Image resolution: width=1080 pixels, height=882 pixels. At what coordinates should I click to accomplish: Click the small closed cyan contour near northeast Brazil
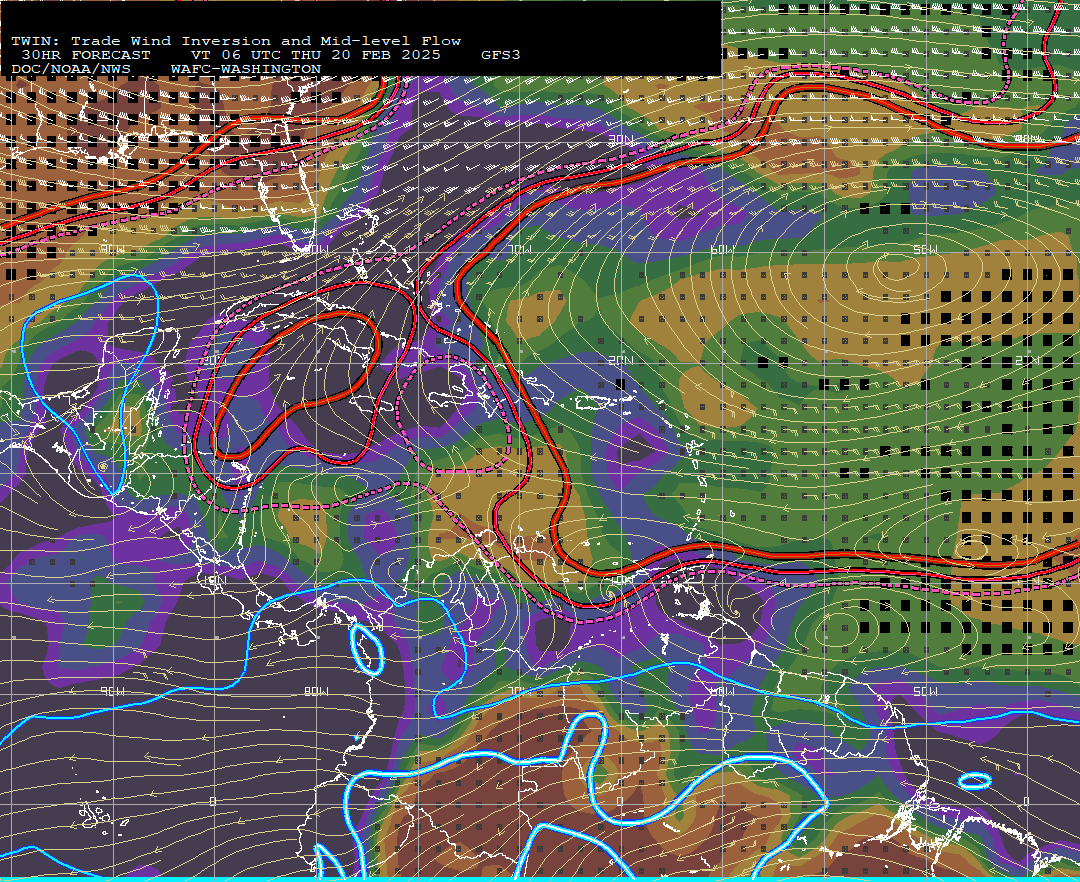click(x=975, y=781)
